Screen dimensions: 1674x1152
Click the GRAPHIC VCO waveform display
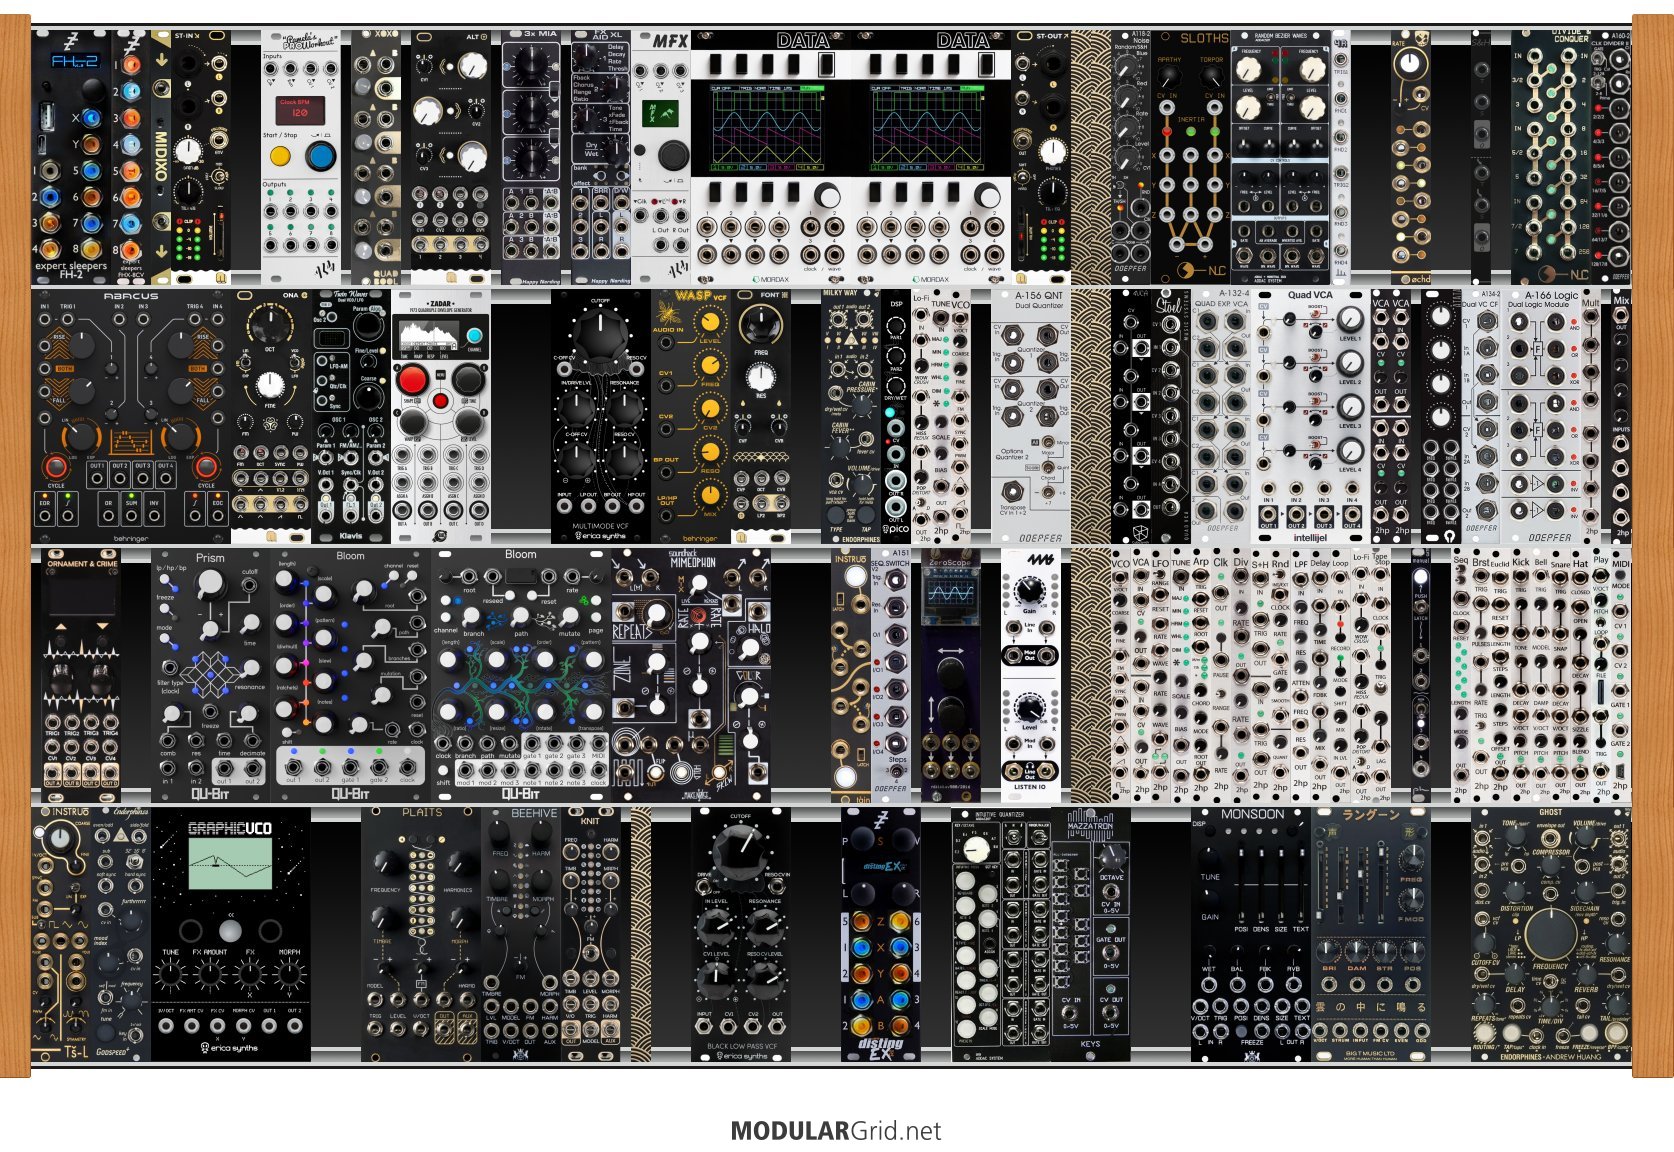click(x=230, y=864)
